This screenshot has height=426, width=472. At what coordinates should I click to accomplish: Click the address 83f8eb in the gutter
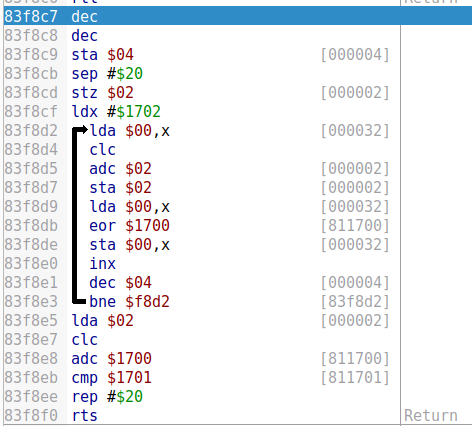point(31,377)
